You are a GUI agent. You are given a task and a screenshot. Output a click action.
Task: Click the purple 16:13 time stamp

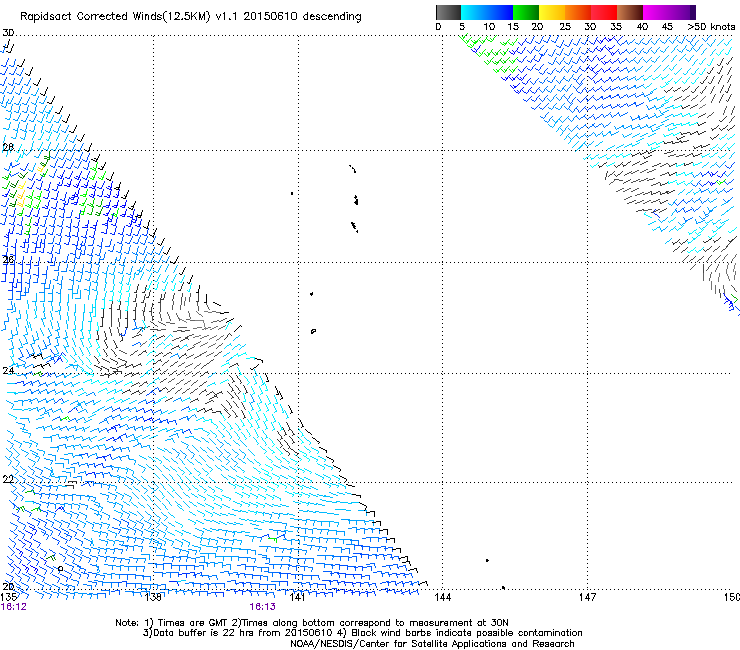coord(262,607)
